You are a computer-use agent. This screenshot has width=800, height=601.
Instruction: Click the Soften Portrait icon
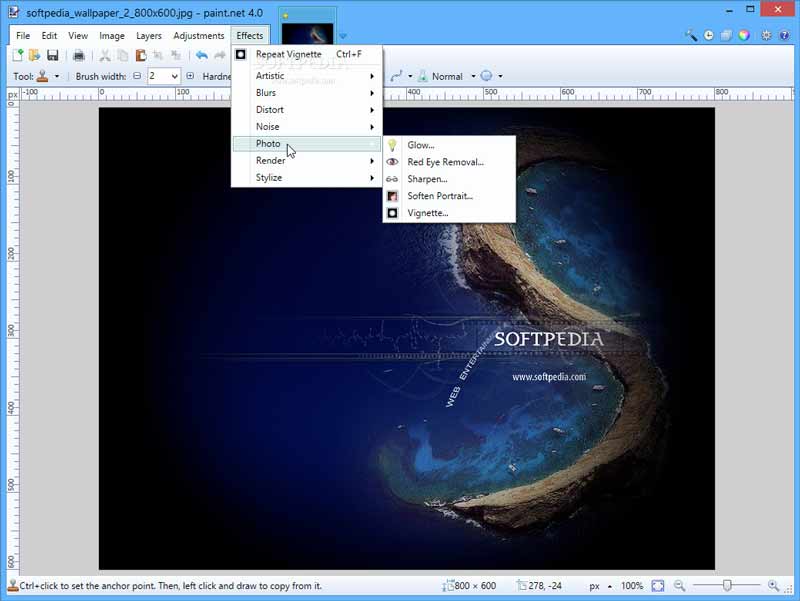coord(392,196)
